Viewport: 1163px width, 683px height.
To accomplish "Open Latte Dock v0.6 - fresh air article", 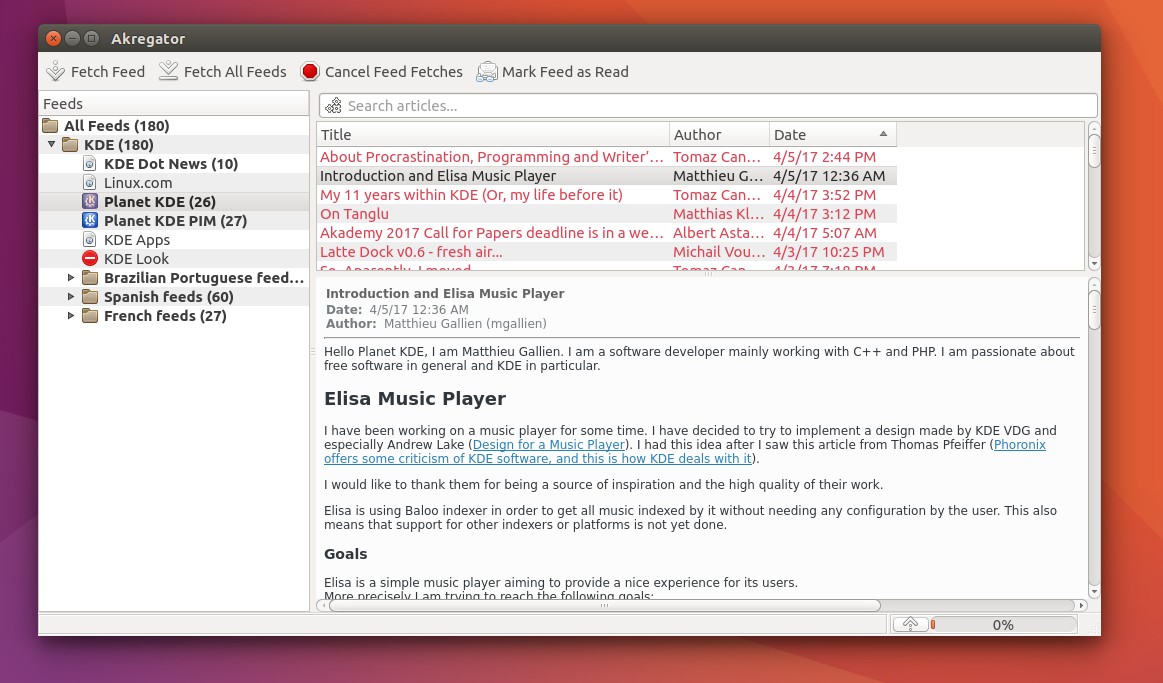I will [x=411, y=251].
